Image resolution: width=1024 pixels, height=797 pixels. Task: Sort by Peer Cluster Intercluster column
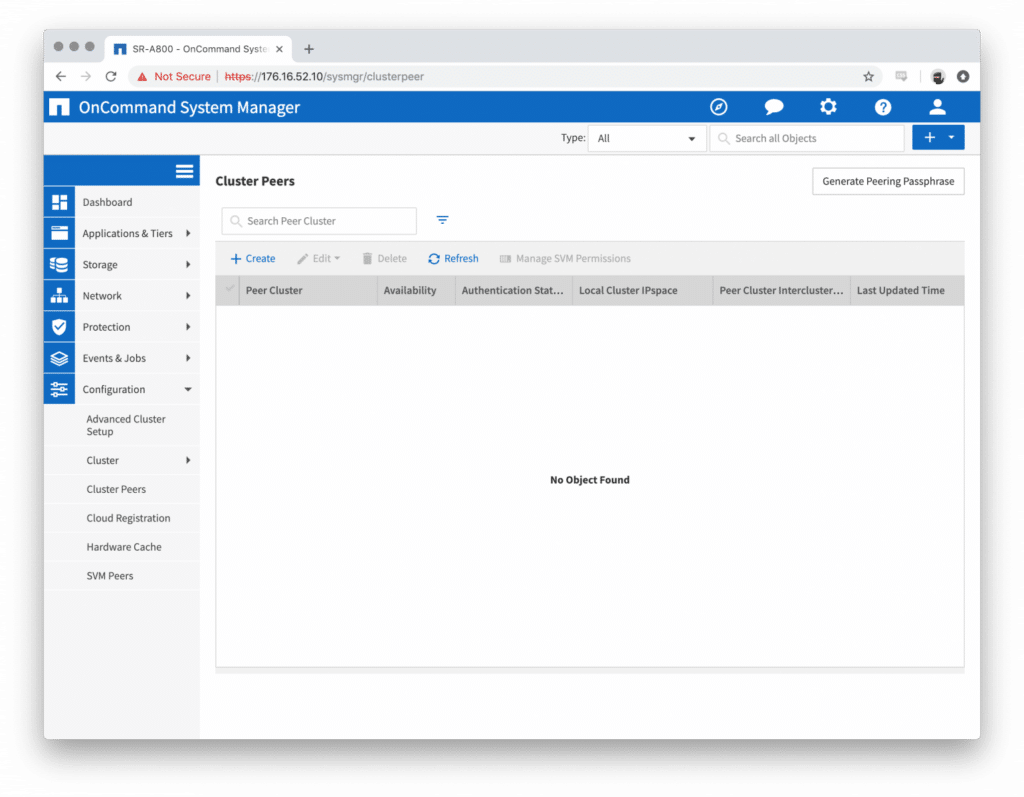pos(781,291)
